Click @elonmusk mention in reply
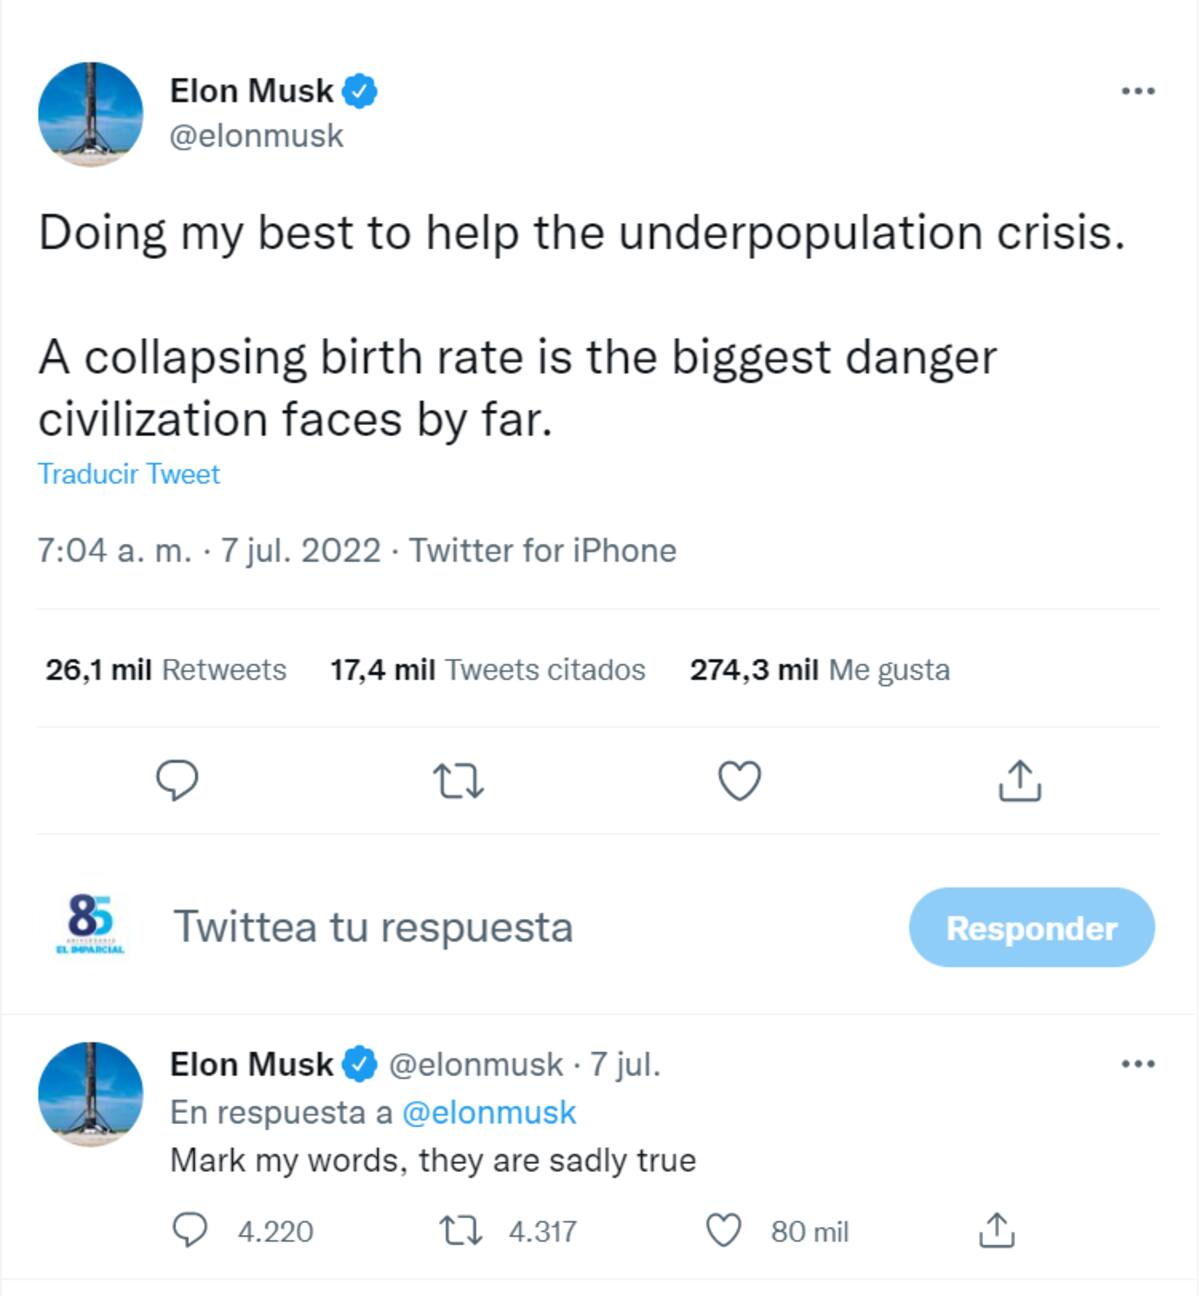1200x1296 pixels. coord(489,1112)
